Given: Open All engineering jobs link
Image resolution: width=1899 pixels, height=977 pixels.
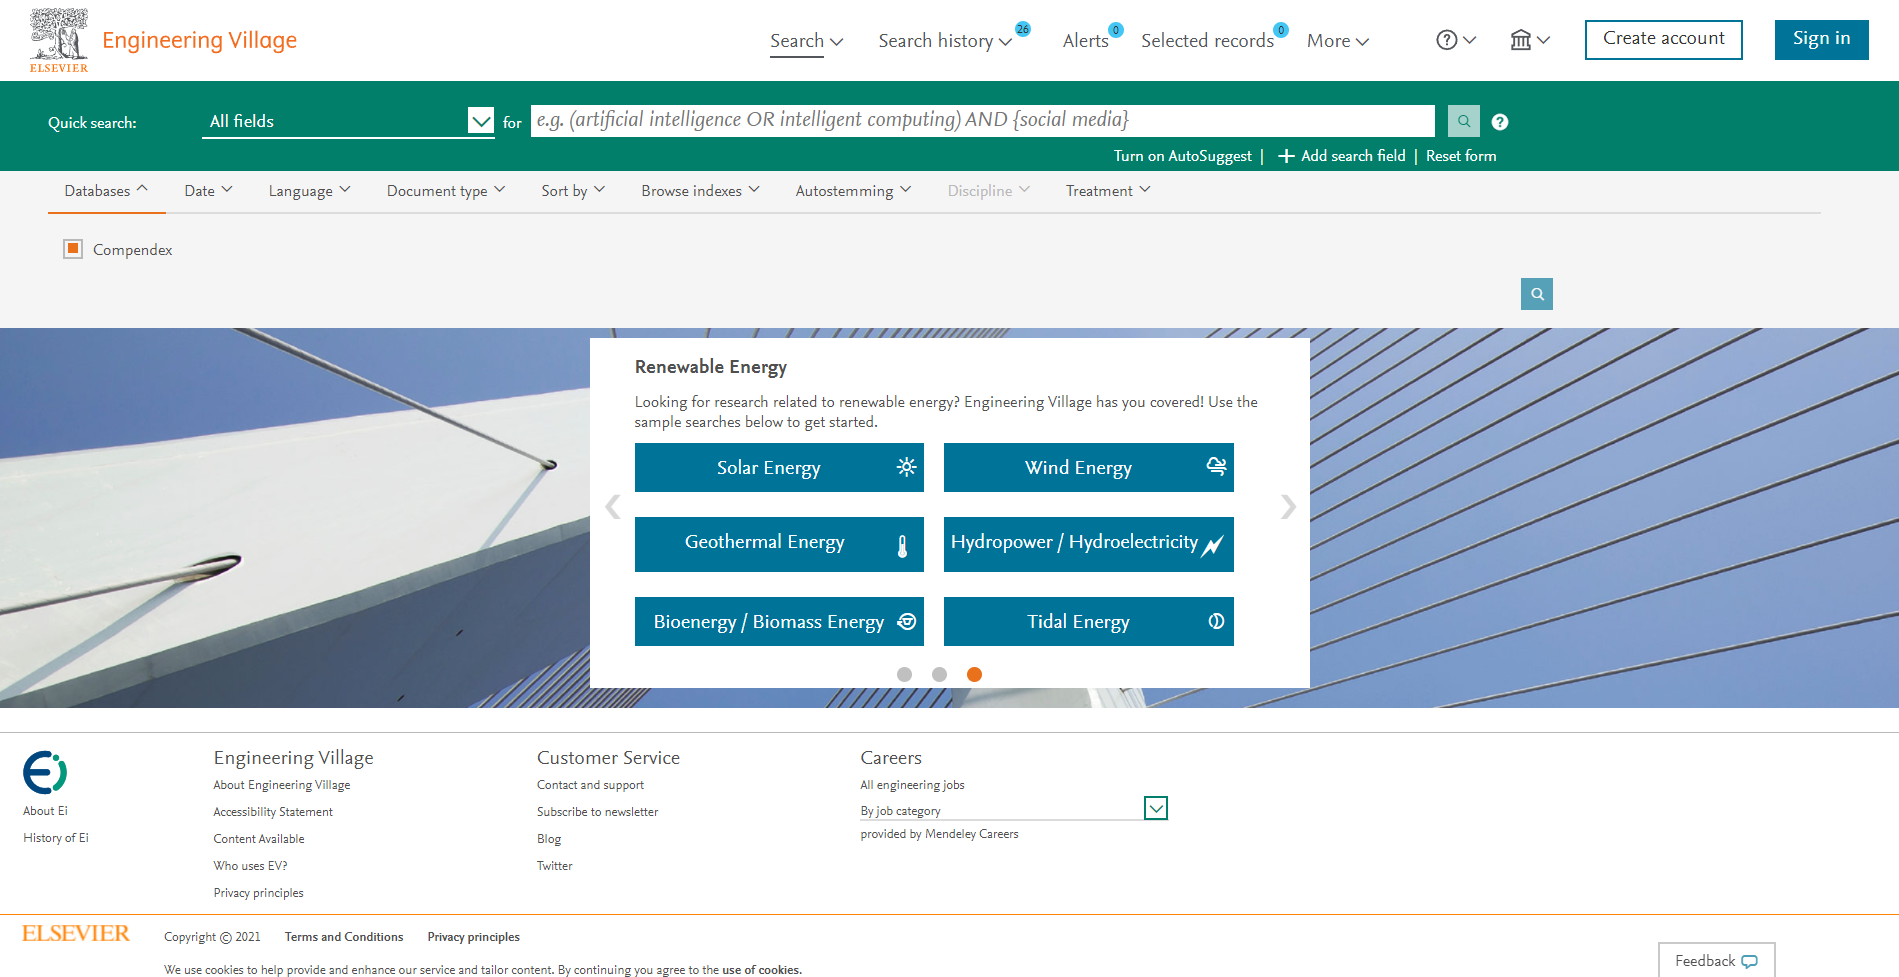Looking at the screenshot, I should 912,785.
